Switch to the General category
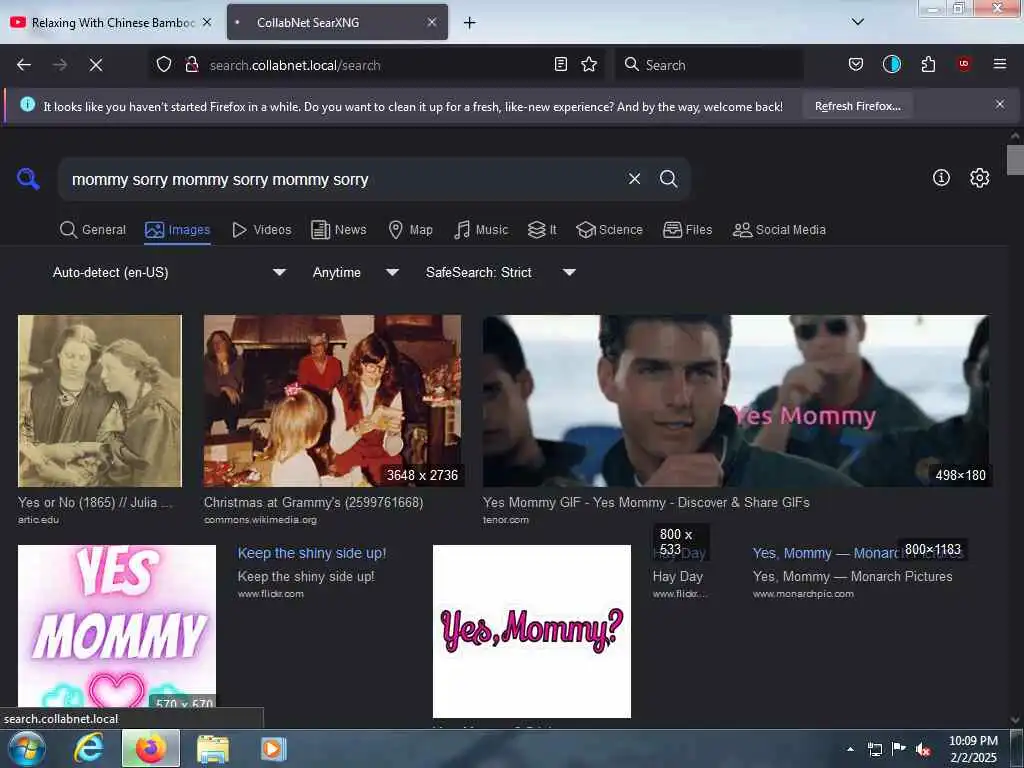 pos(93,230)
